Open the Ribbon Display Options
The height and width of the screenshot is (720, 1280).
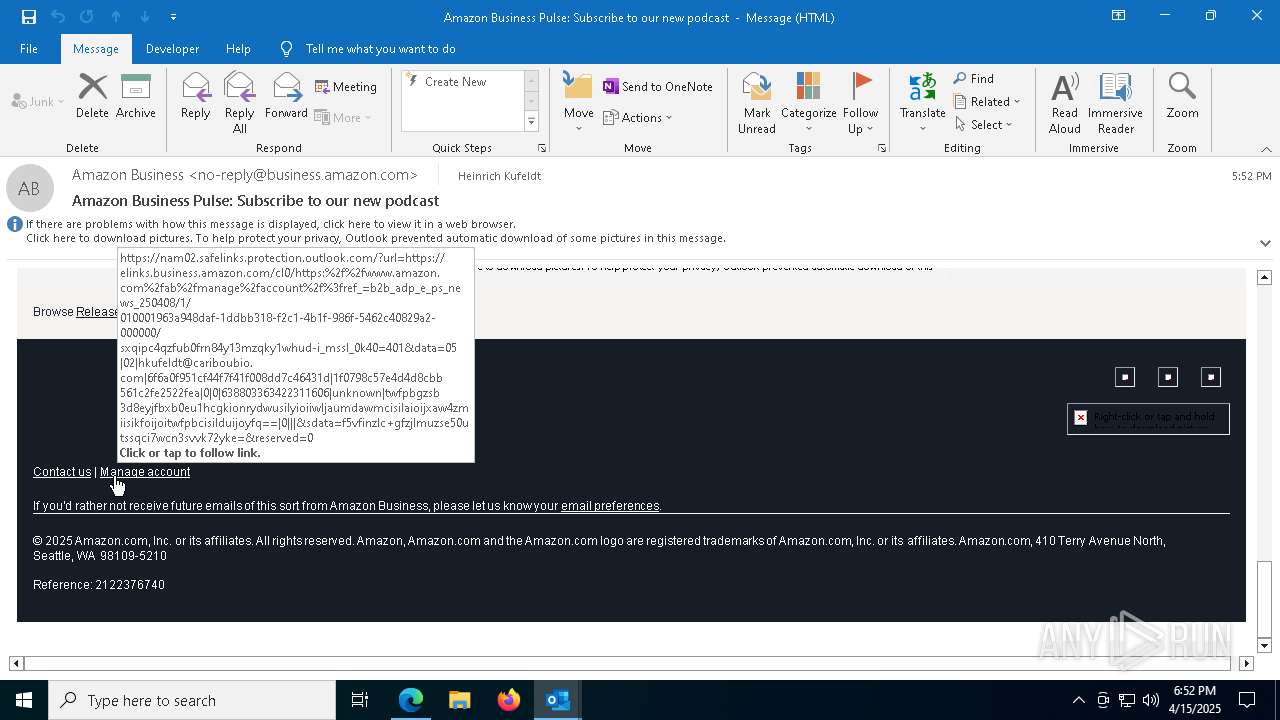click(x=1119, y=16)
